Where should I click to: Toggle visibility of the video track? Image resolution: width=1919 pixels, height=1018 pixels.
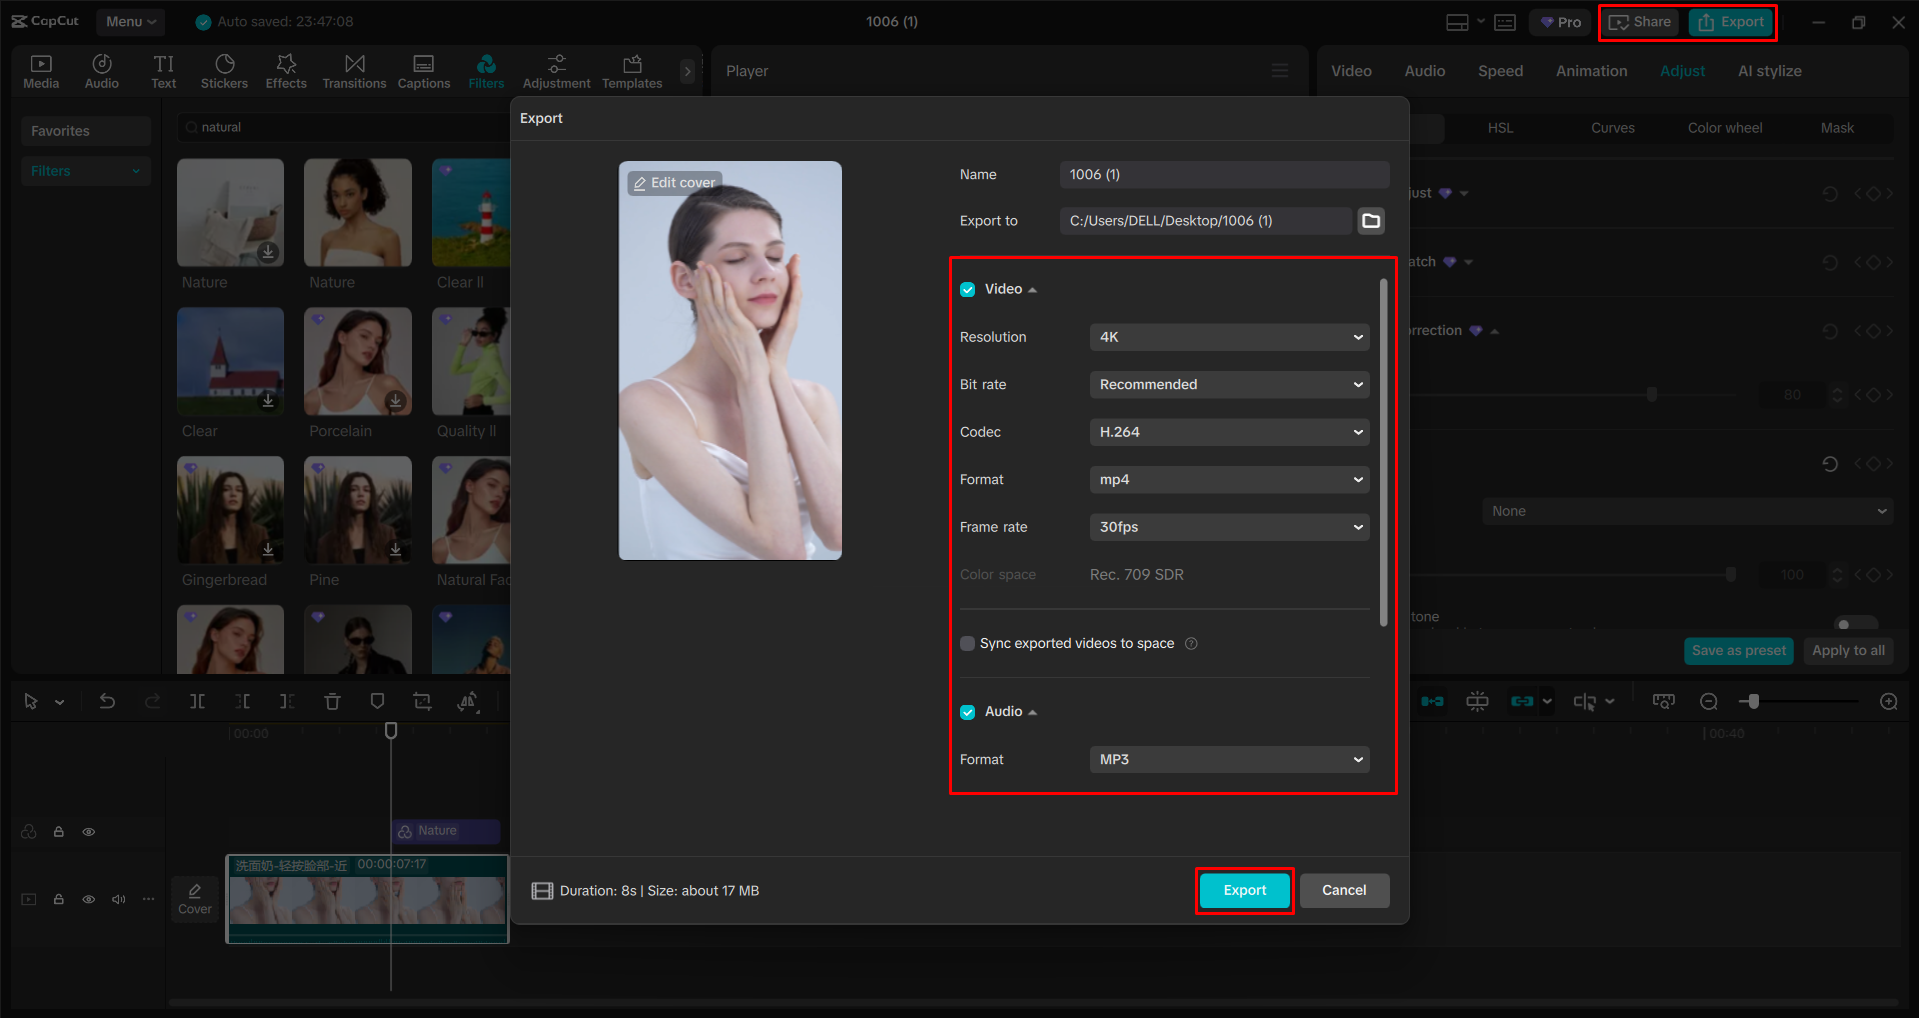click(88, 899)
